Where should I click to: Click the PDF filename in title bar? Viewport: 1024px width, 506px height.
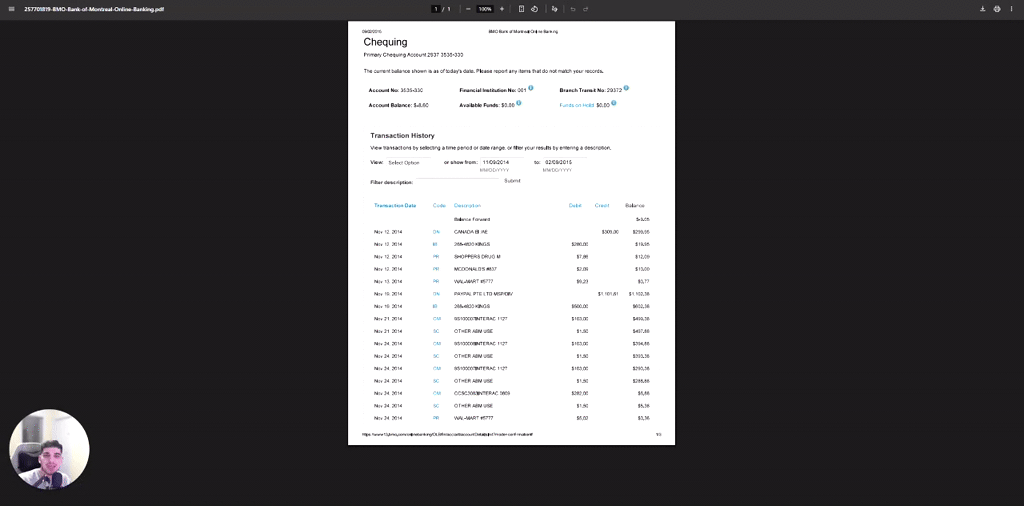click(94, 9)
